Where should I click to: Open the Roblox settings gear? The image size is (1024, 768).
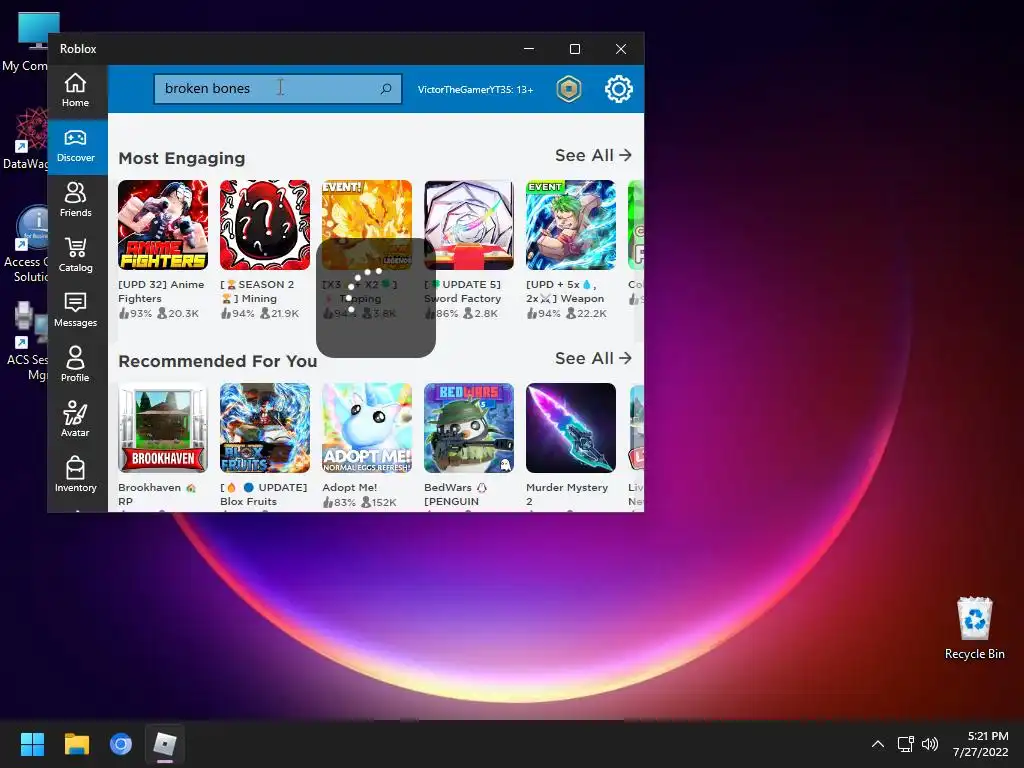tap(618, 89)
